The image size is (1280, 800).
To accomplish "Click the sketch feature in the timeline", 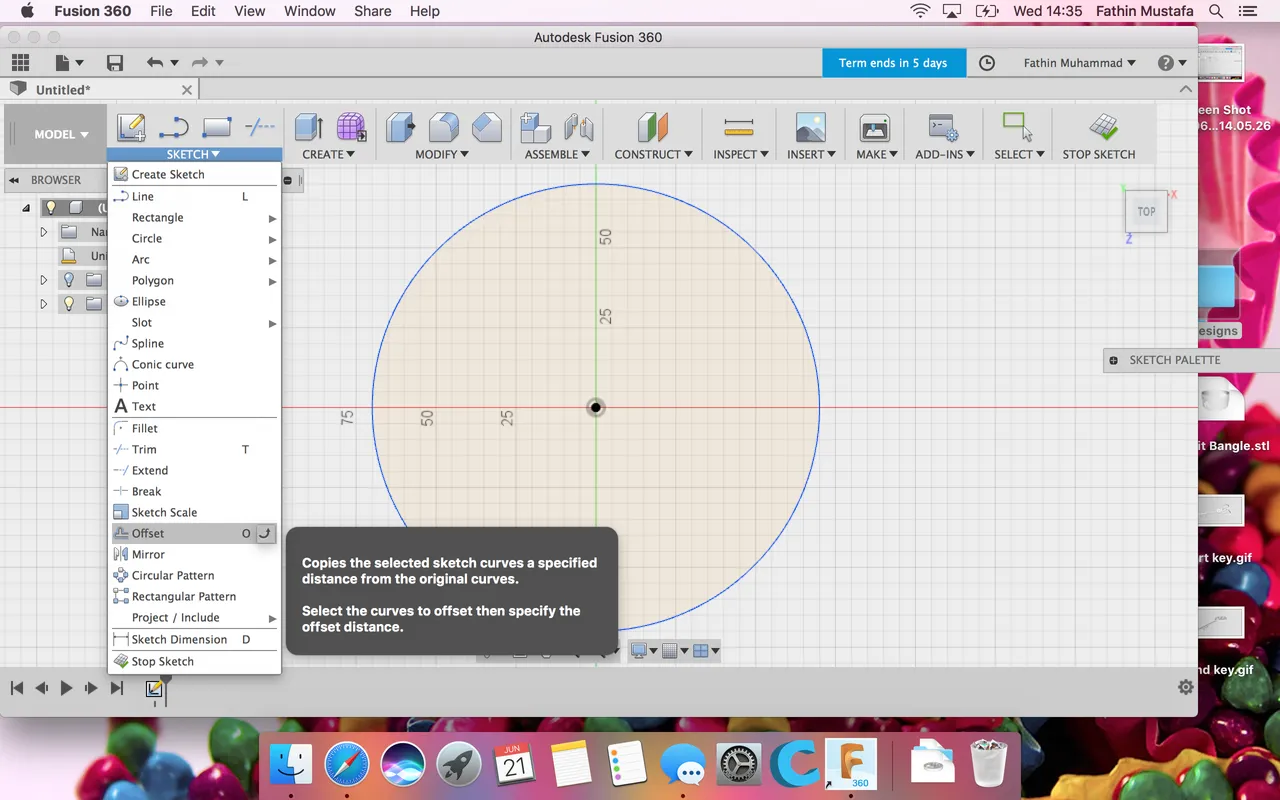I will click(x=154, y=688).
